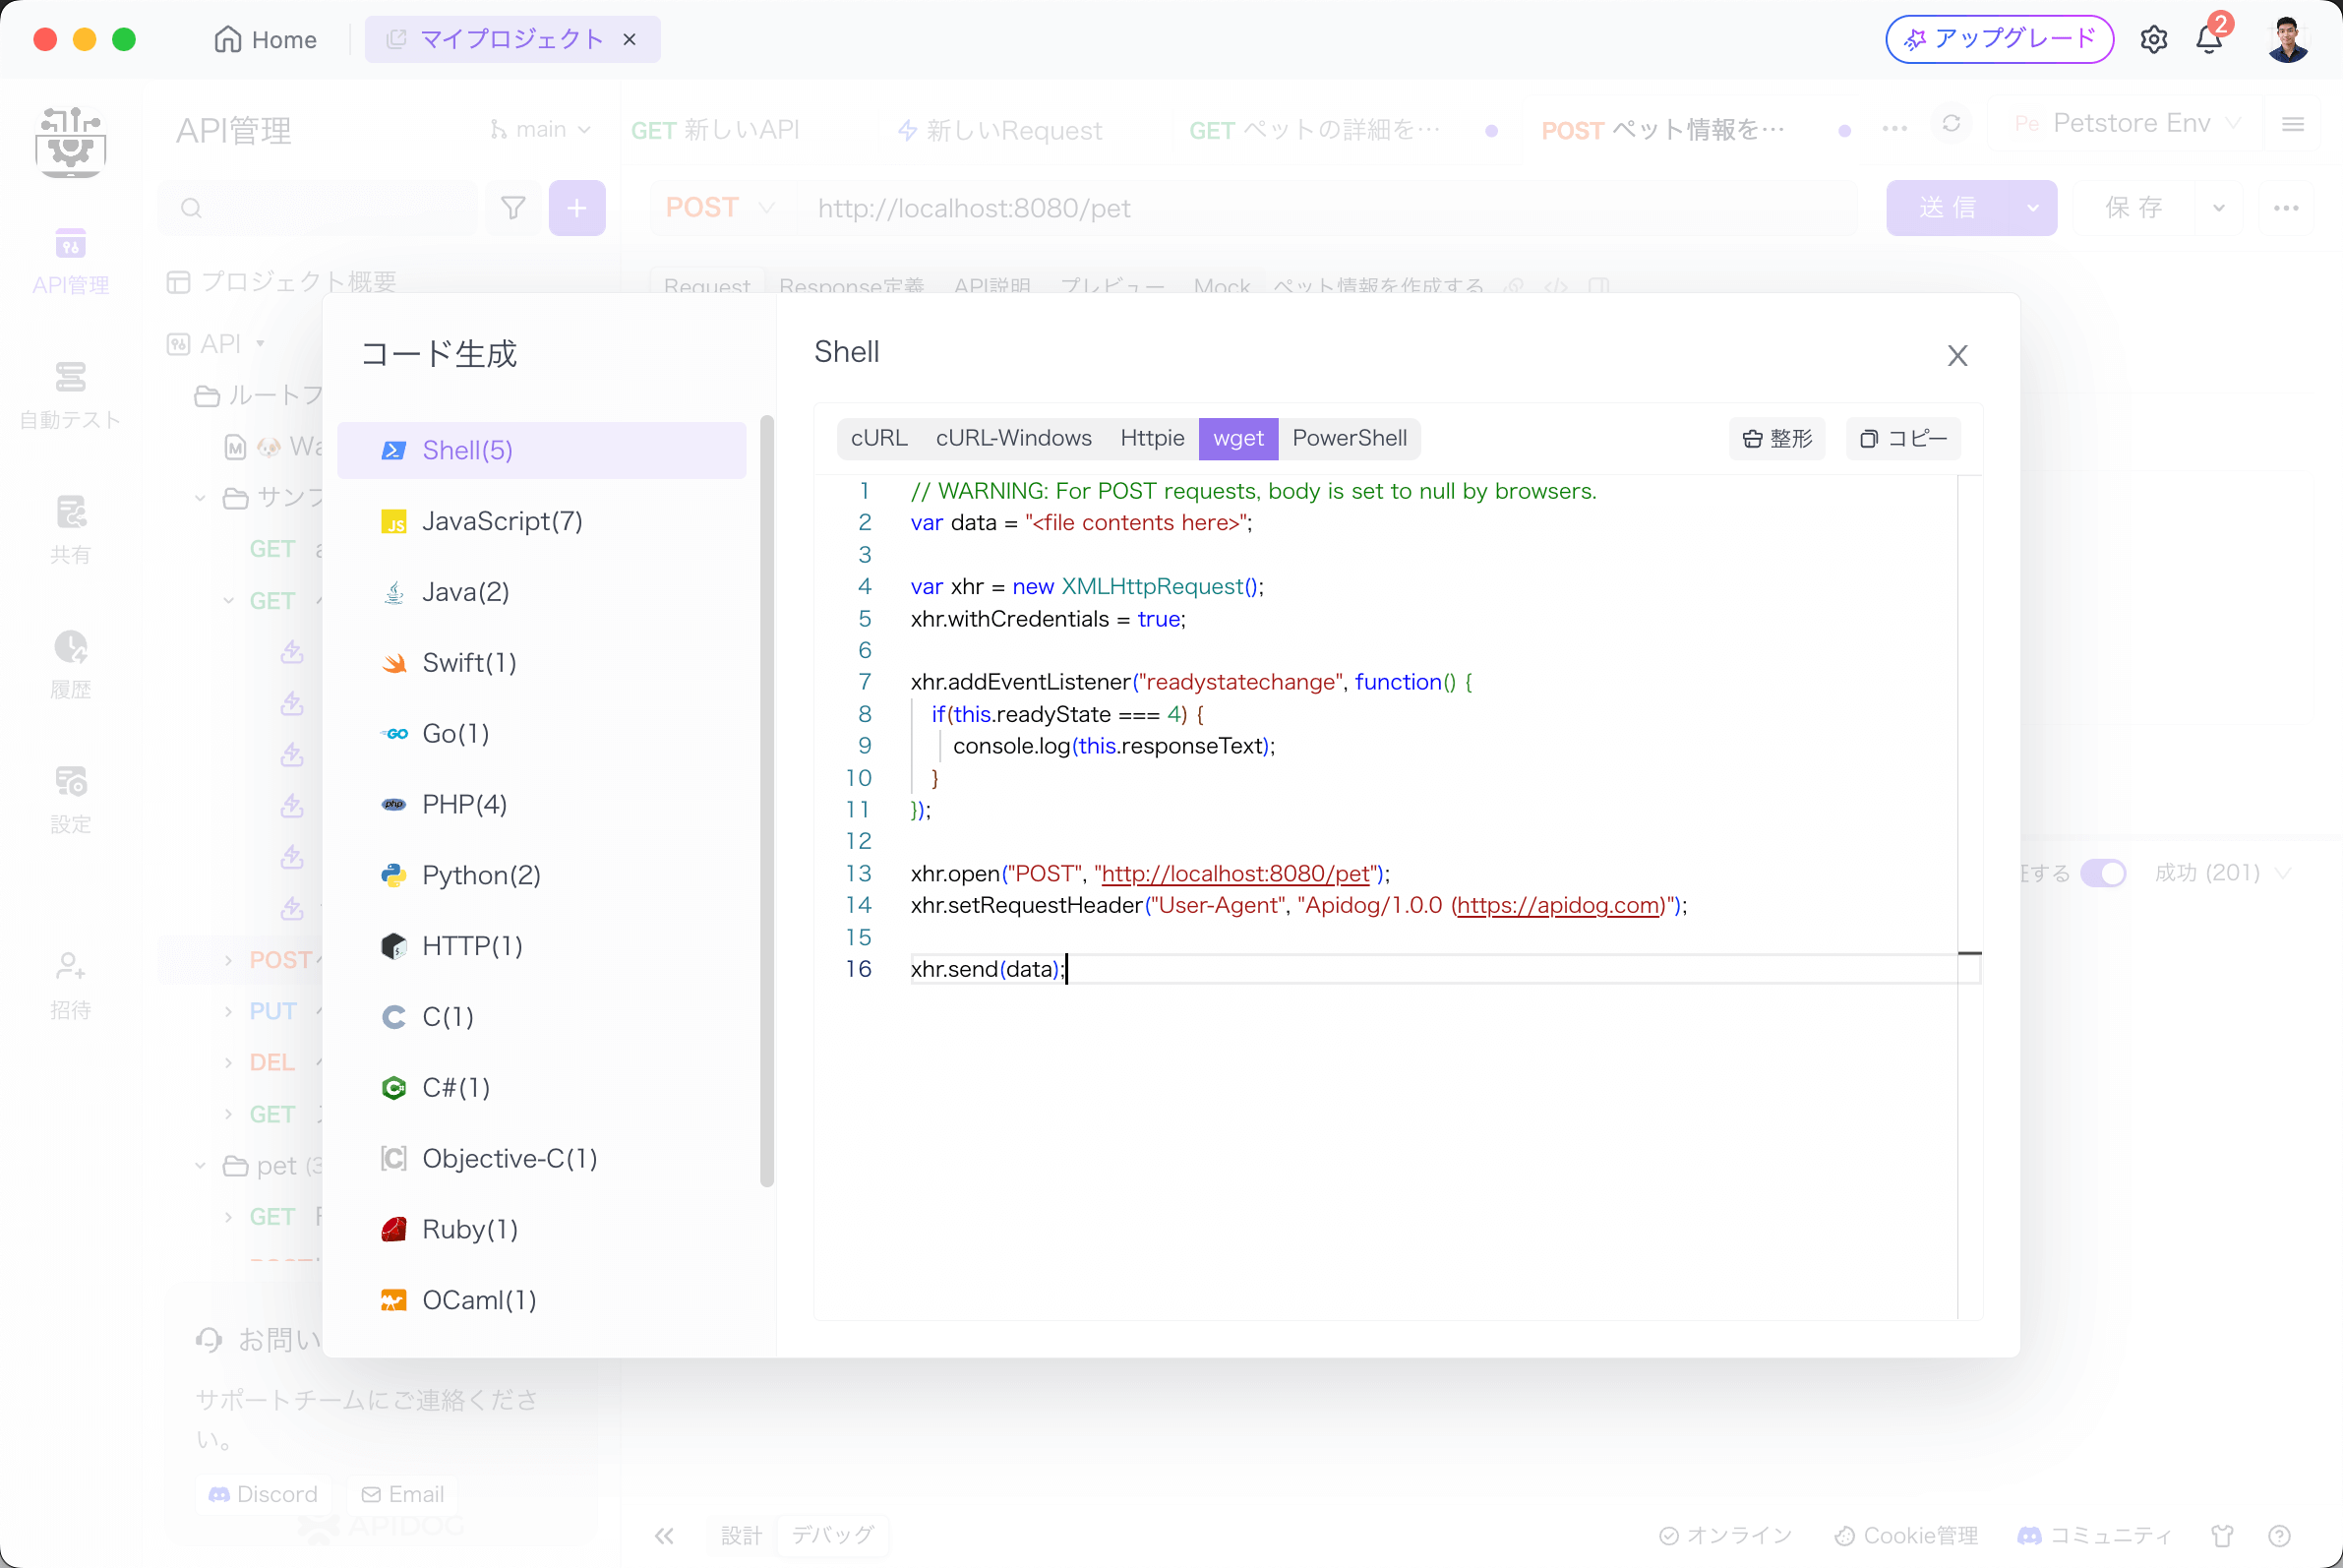Toggle the validation switch near 成功 (201)
This screenshot has width=2343, height=1568.
2103,873
